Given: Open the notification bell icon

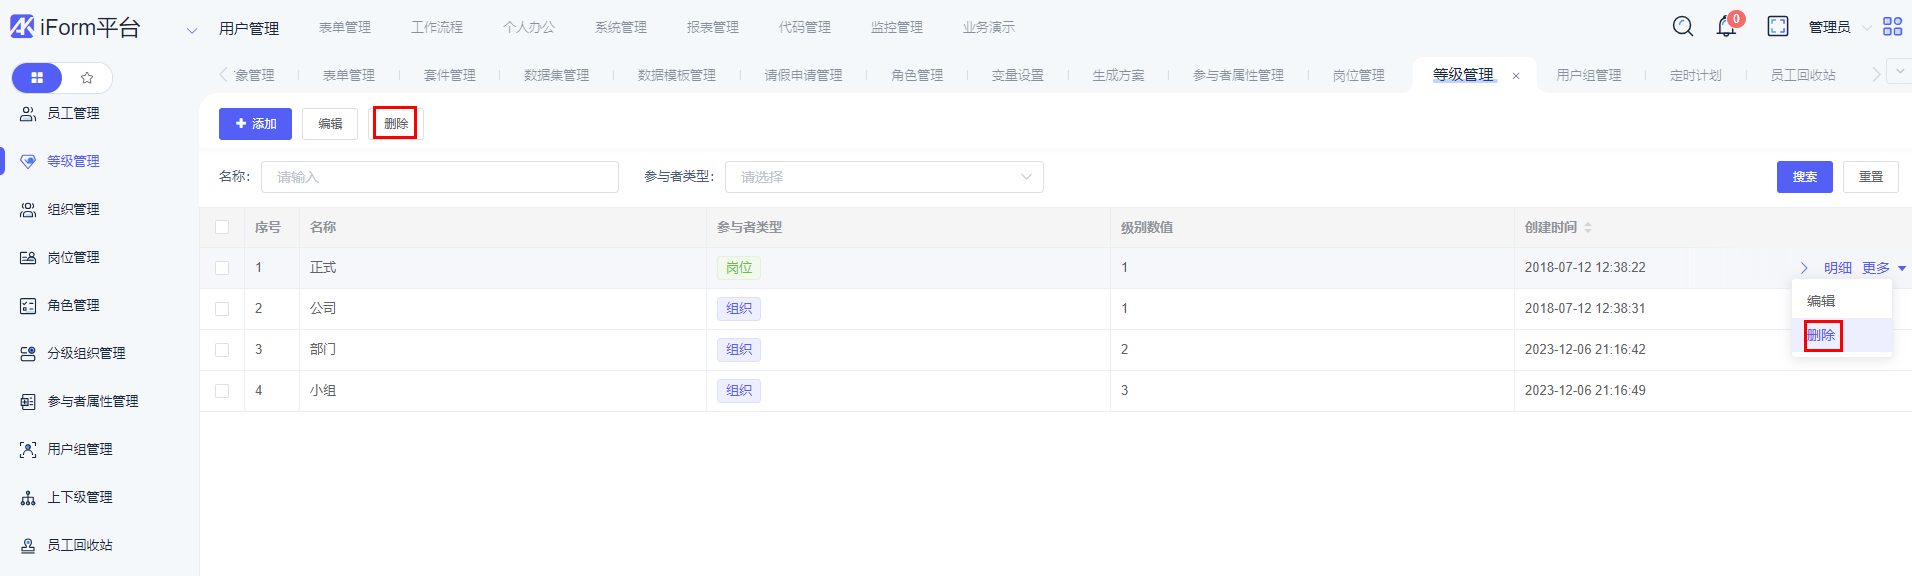Looking at the screenshot, I should pyautogui.click(x=1726, y=27).
